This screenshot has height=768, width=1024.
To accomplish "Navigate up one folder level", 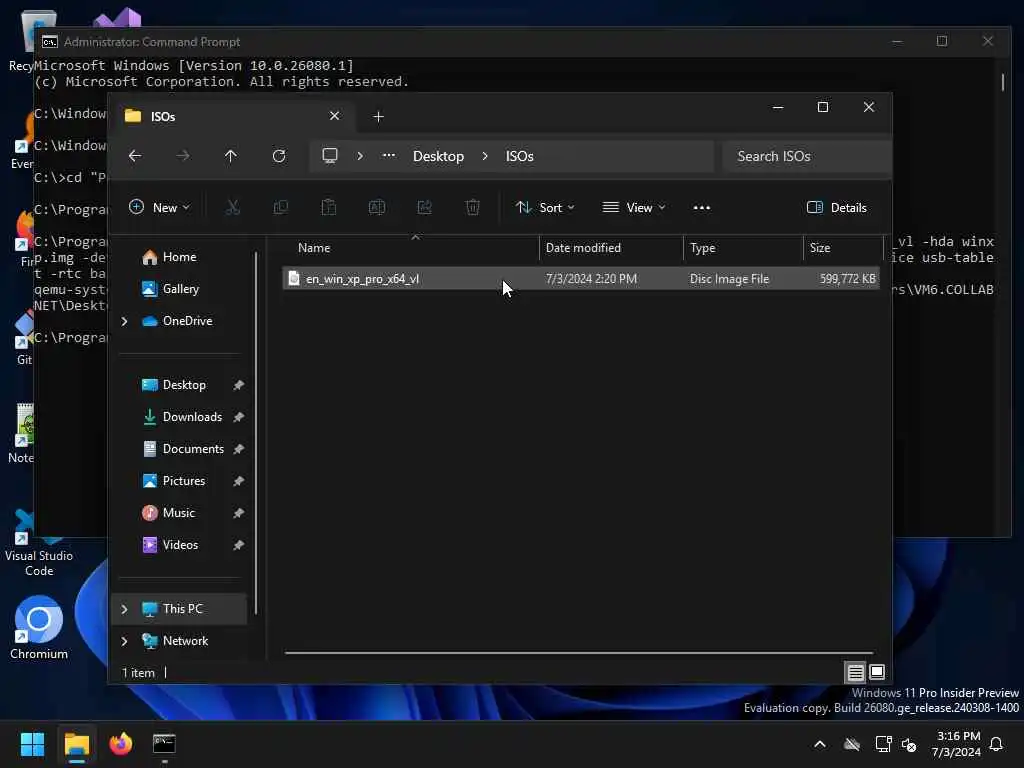I will point(231,156).
